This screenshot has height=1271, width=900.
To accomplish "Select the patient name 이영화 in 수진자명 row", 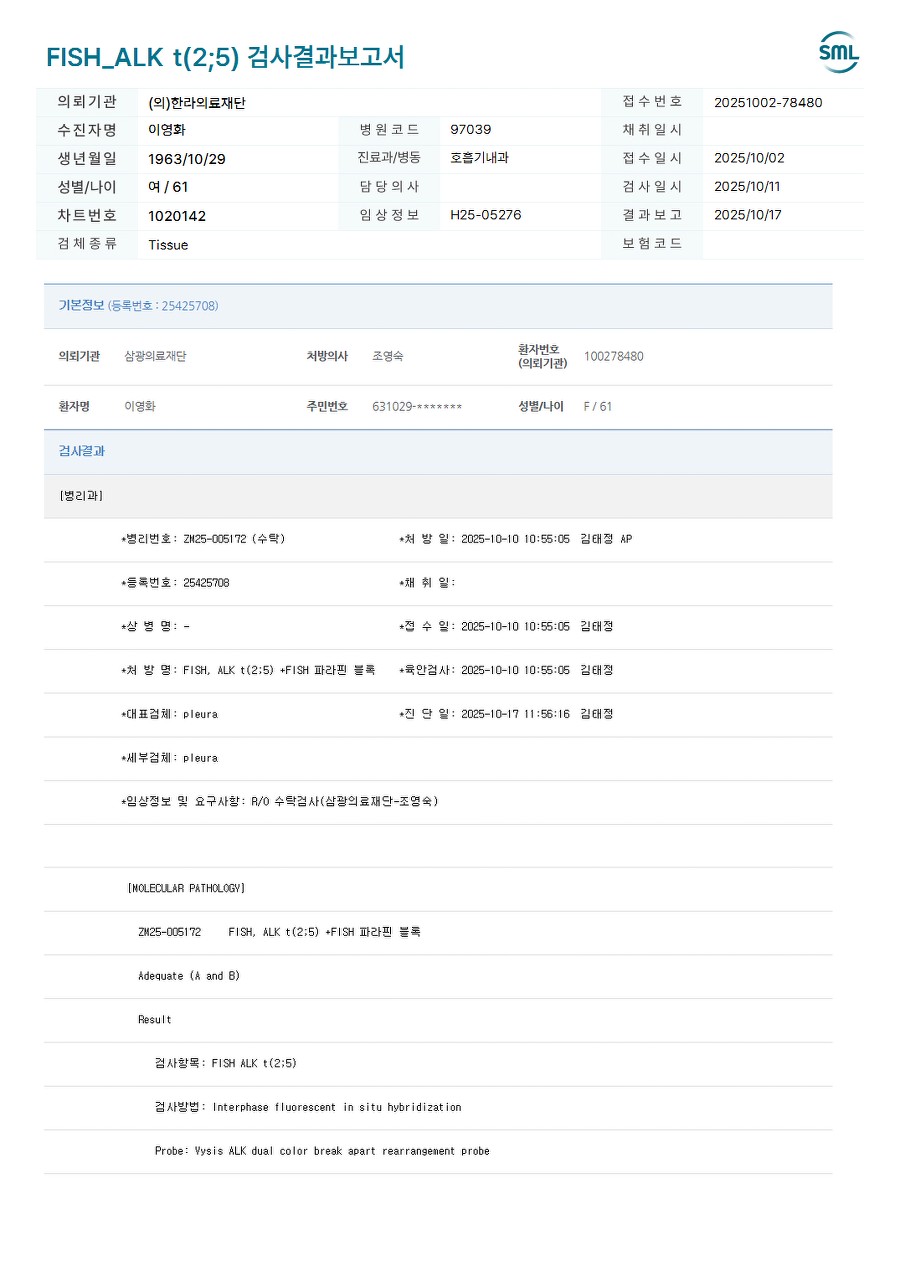I will (167, 130).
